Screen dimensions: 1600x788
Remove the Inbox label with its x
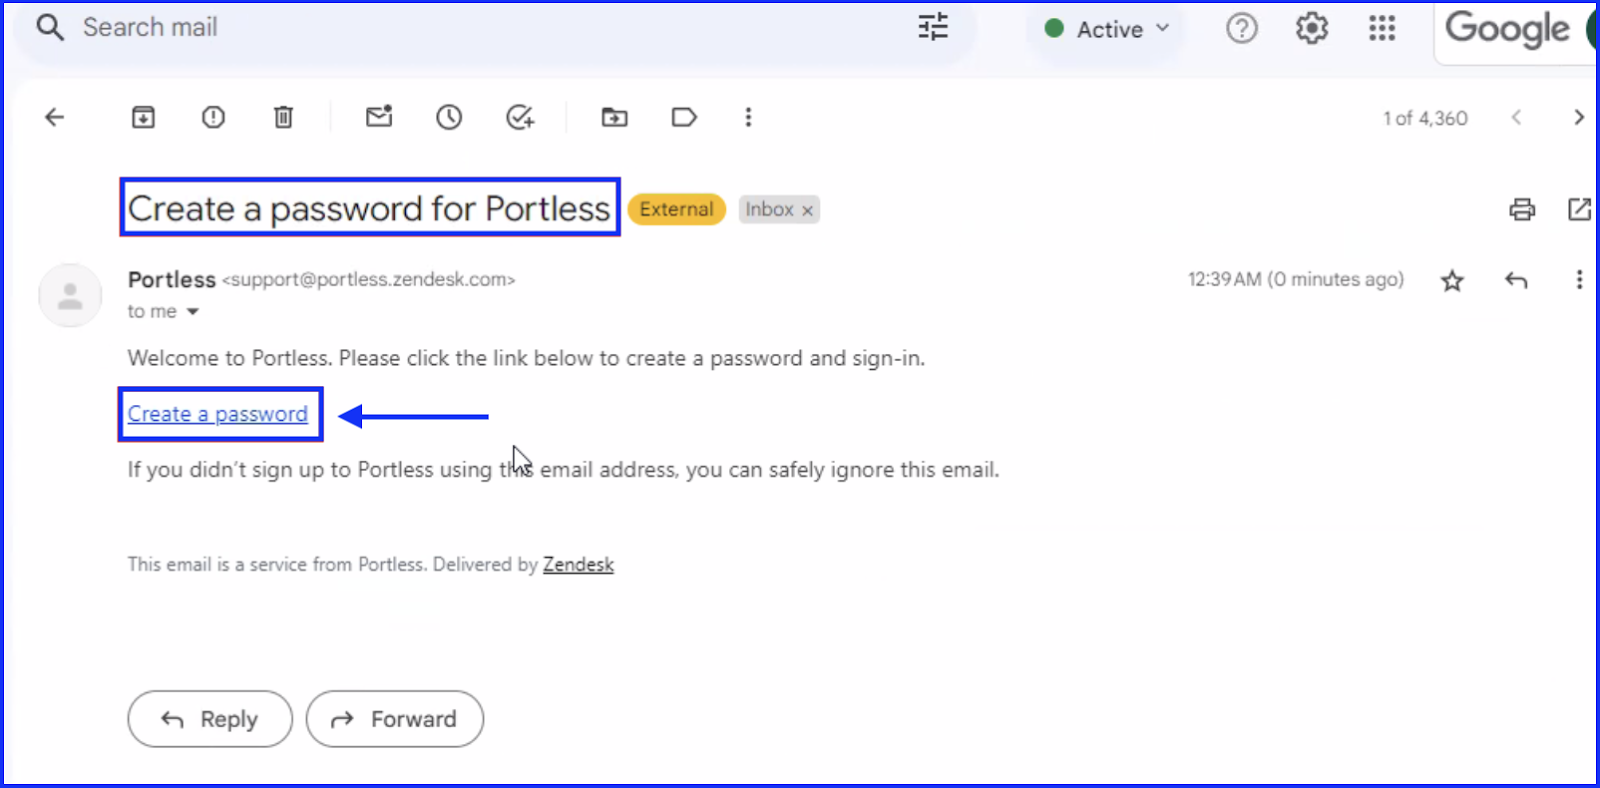coord(807,210)
